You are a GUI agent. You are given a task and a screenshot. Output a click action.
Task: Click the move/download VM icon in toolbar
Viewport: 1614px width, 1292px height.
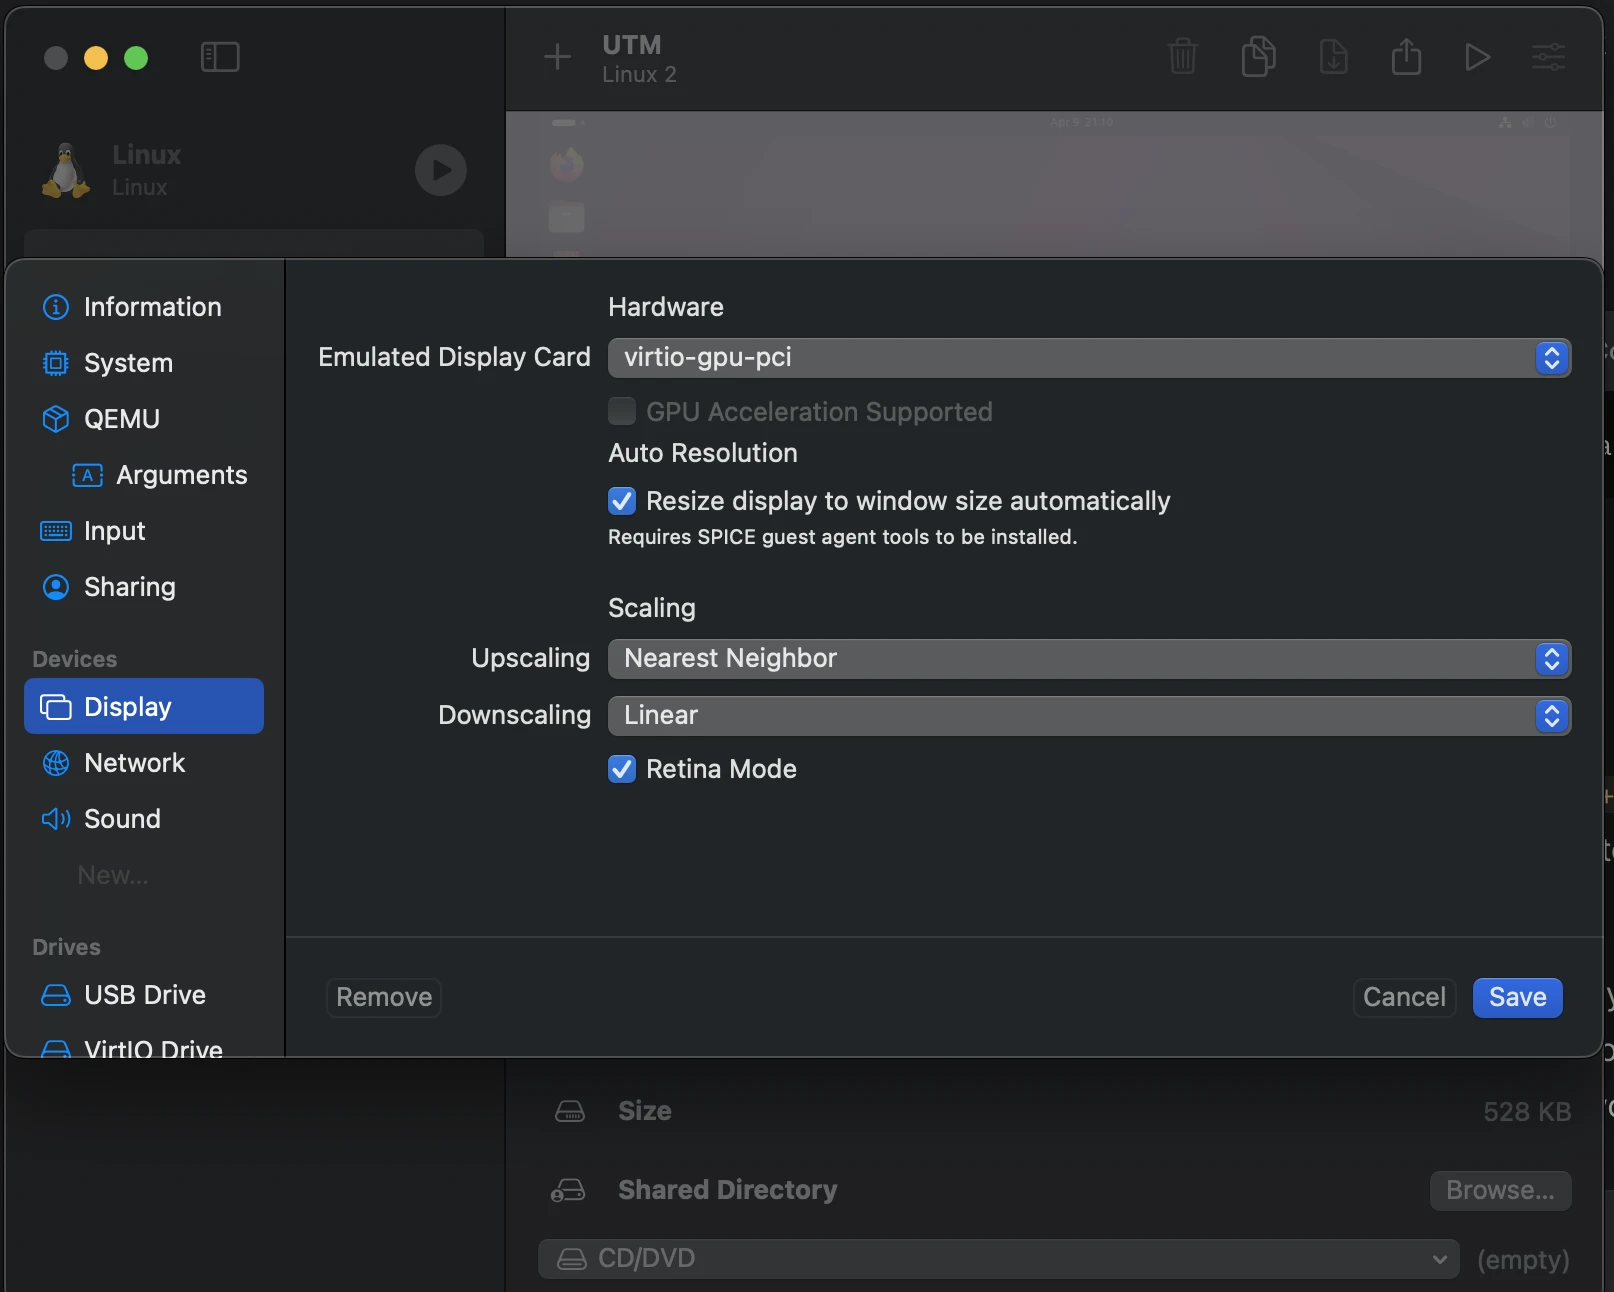[x=1333, y=56]
